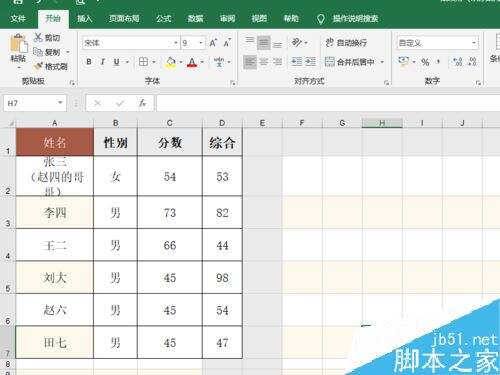
Task: Select column H header
Action: click(382, 123)
